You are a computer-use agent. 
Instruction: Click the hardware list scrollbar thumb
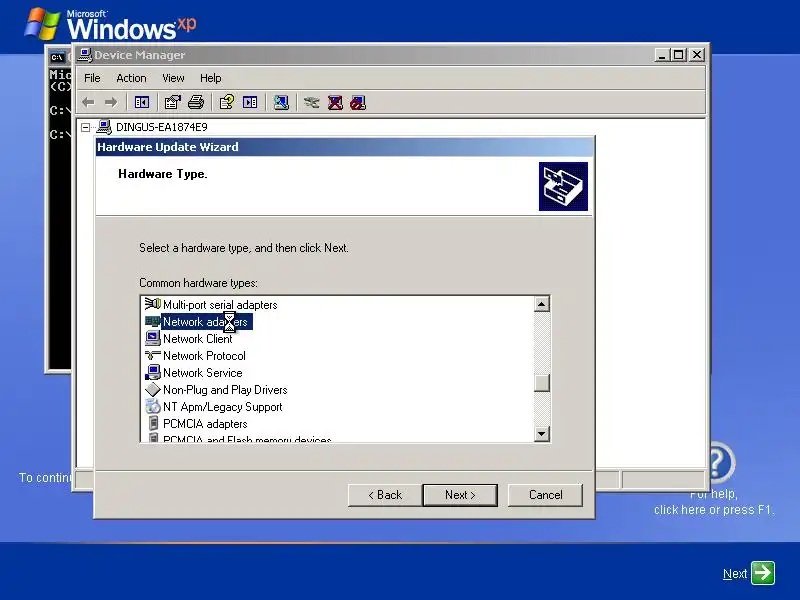(x=541, y=383)
